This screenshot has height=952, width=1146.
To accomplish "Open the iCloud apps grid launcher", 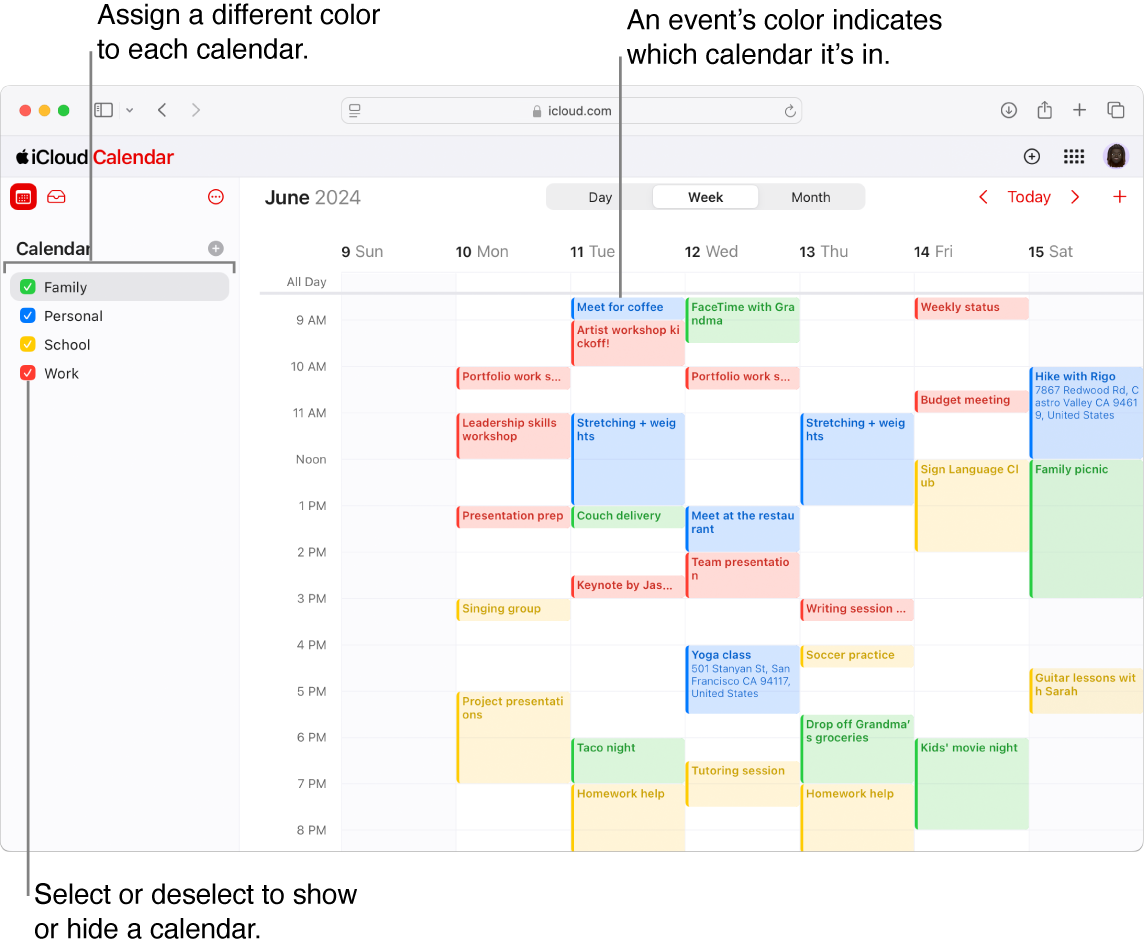I will [x=1074, y=156].
